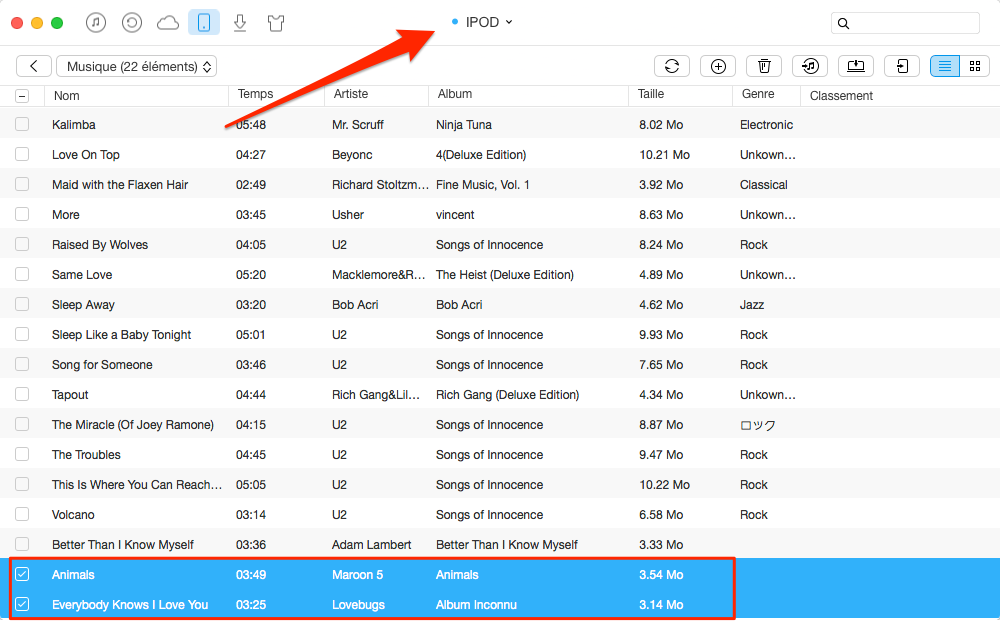Click the album Rich Gang (Deluxe Edition)
Viewport: 1000px width, 621px height.
pos(508,394)
